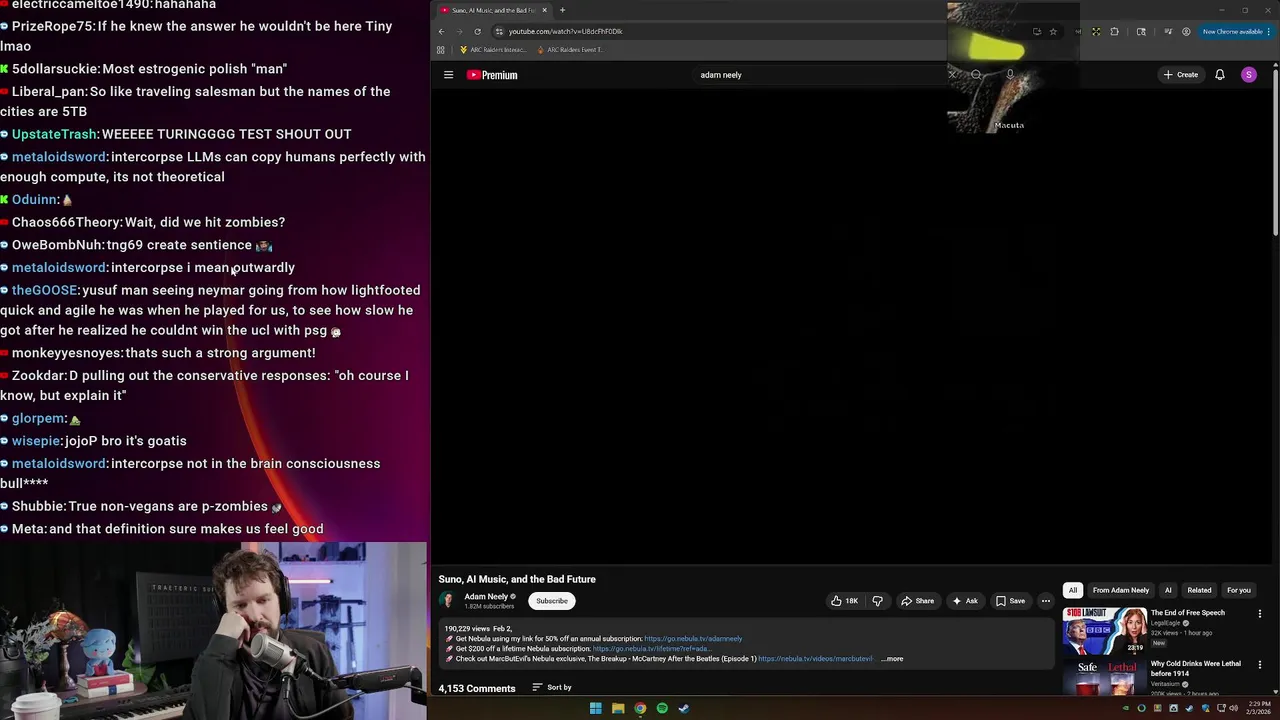Open Why Cold Drinks Were Lethal video title
Screen dimensions: 1280x720
tap(1195, 668)
